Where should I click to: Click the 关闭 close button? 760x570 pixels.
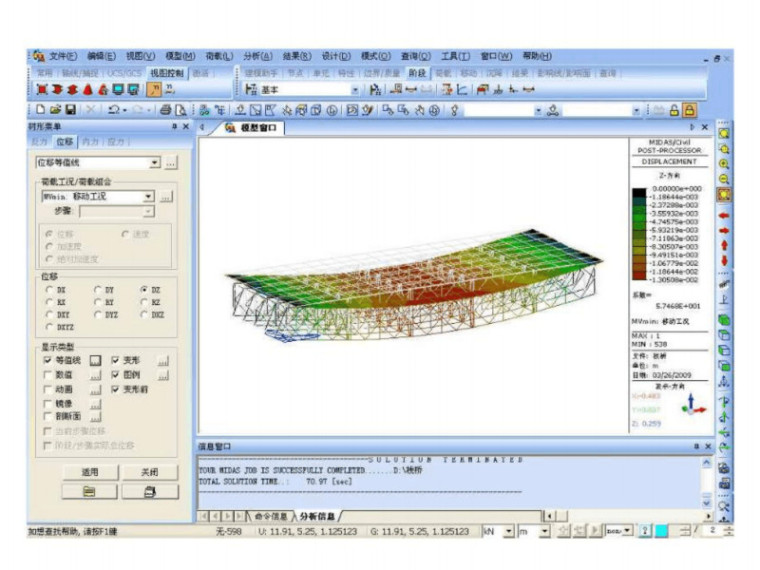(x=149, y=471)
